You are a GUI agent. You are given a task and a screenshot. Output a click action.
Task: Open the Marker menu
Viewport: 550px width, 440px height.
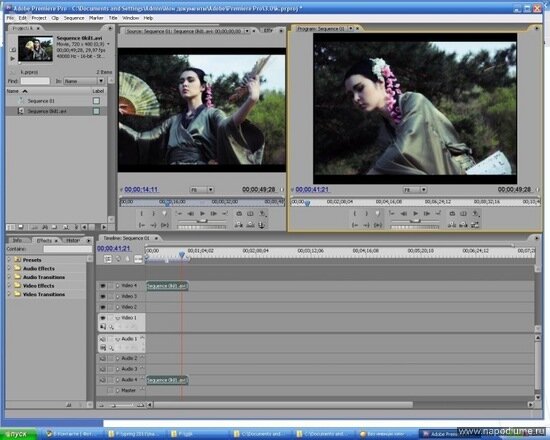96,18
